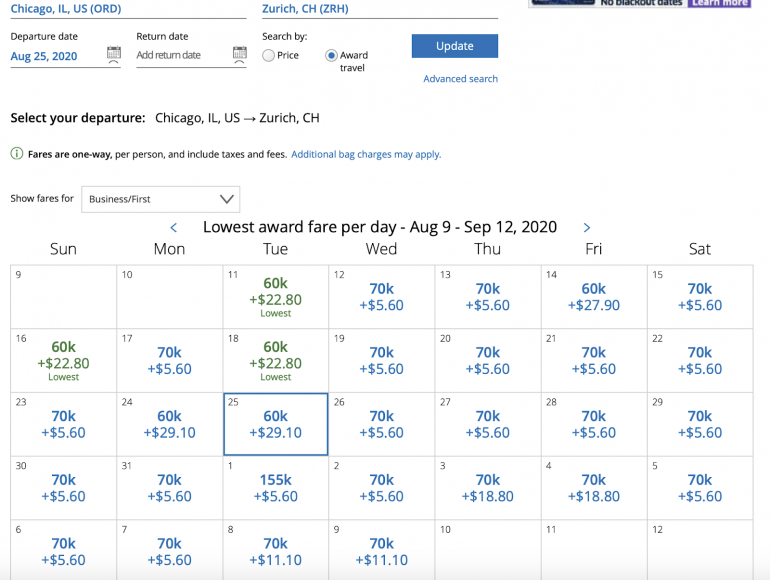The height and width of the screenshot is (580, 770).
Task: Click the fares info icon
Action: point(17,154)
